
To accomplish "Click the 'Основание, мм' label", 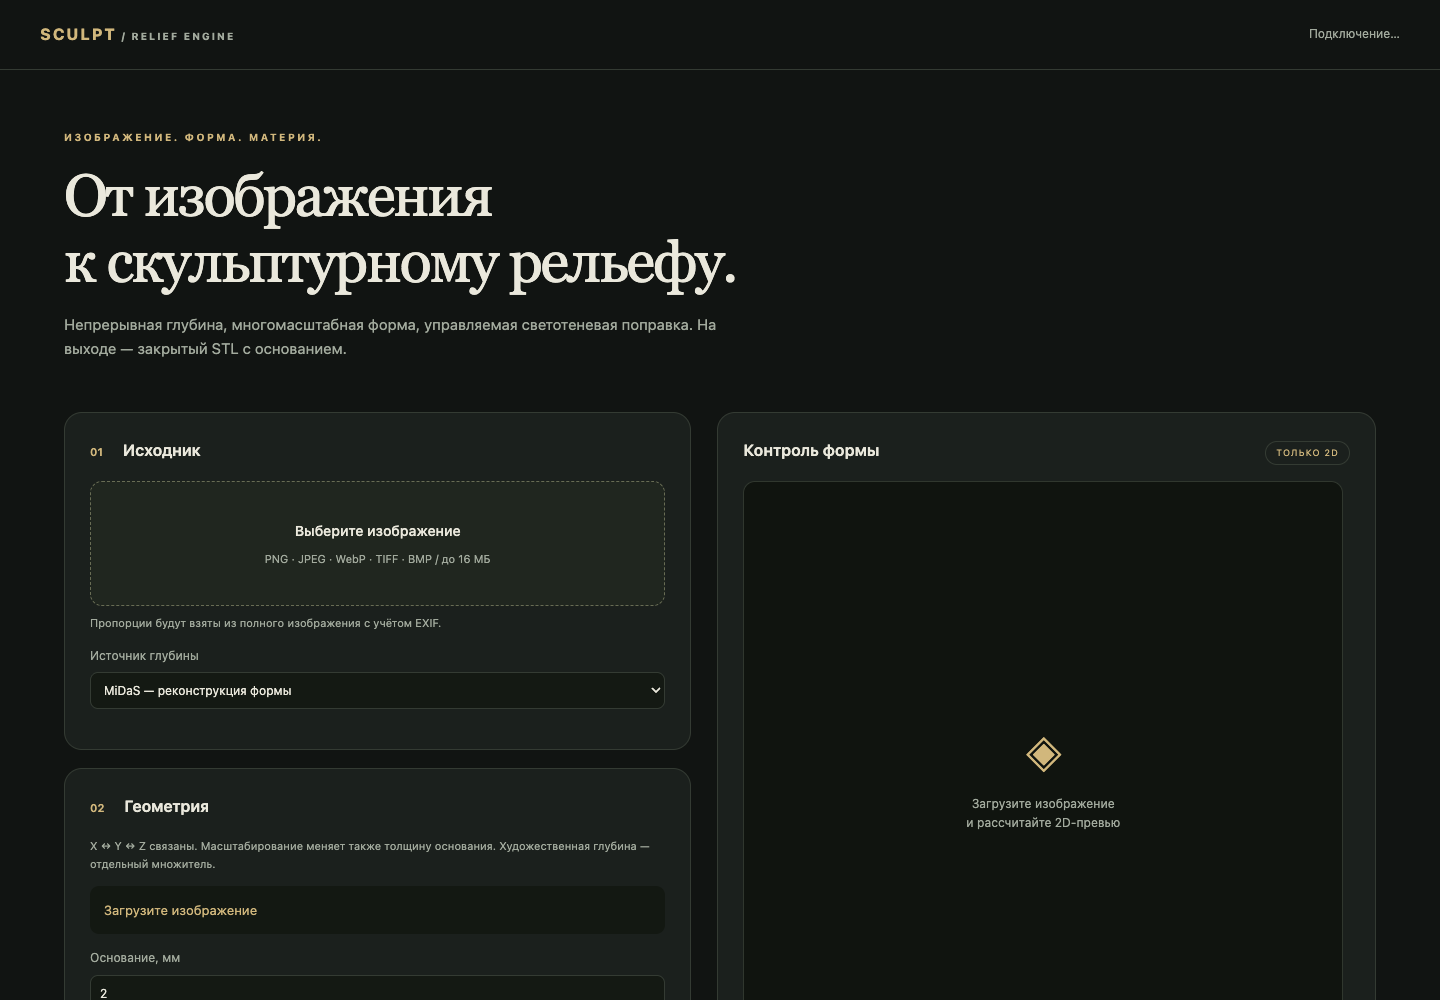I will tap(135, 958).
